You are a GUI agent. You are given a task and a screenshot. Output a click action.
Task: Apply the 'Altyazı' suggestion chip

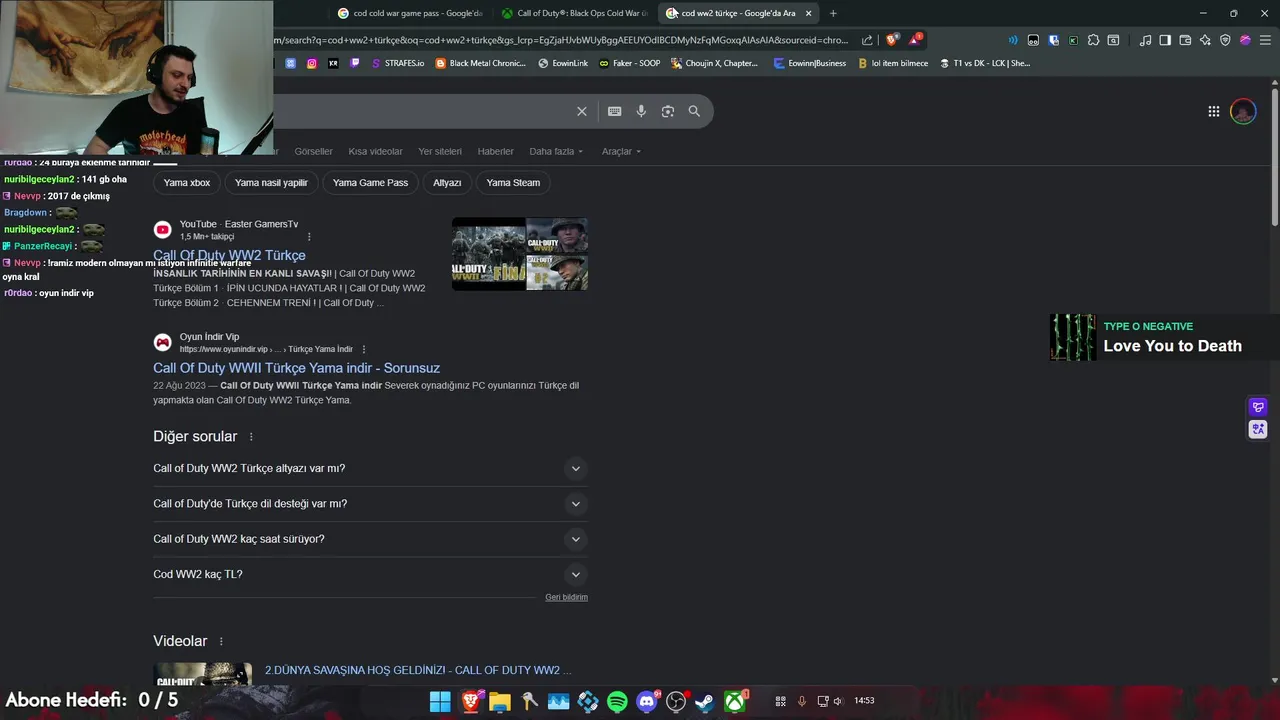(447, 183)
